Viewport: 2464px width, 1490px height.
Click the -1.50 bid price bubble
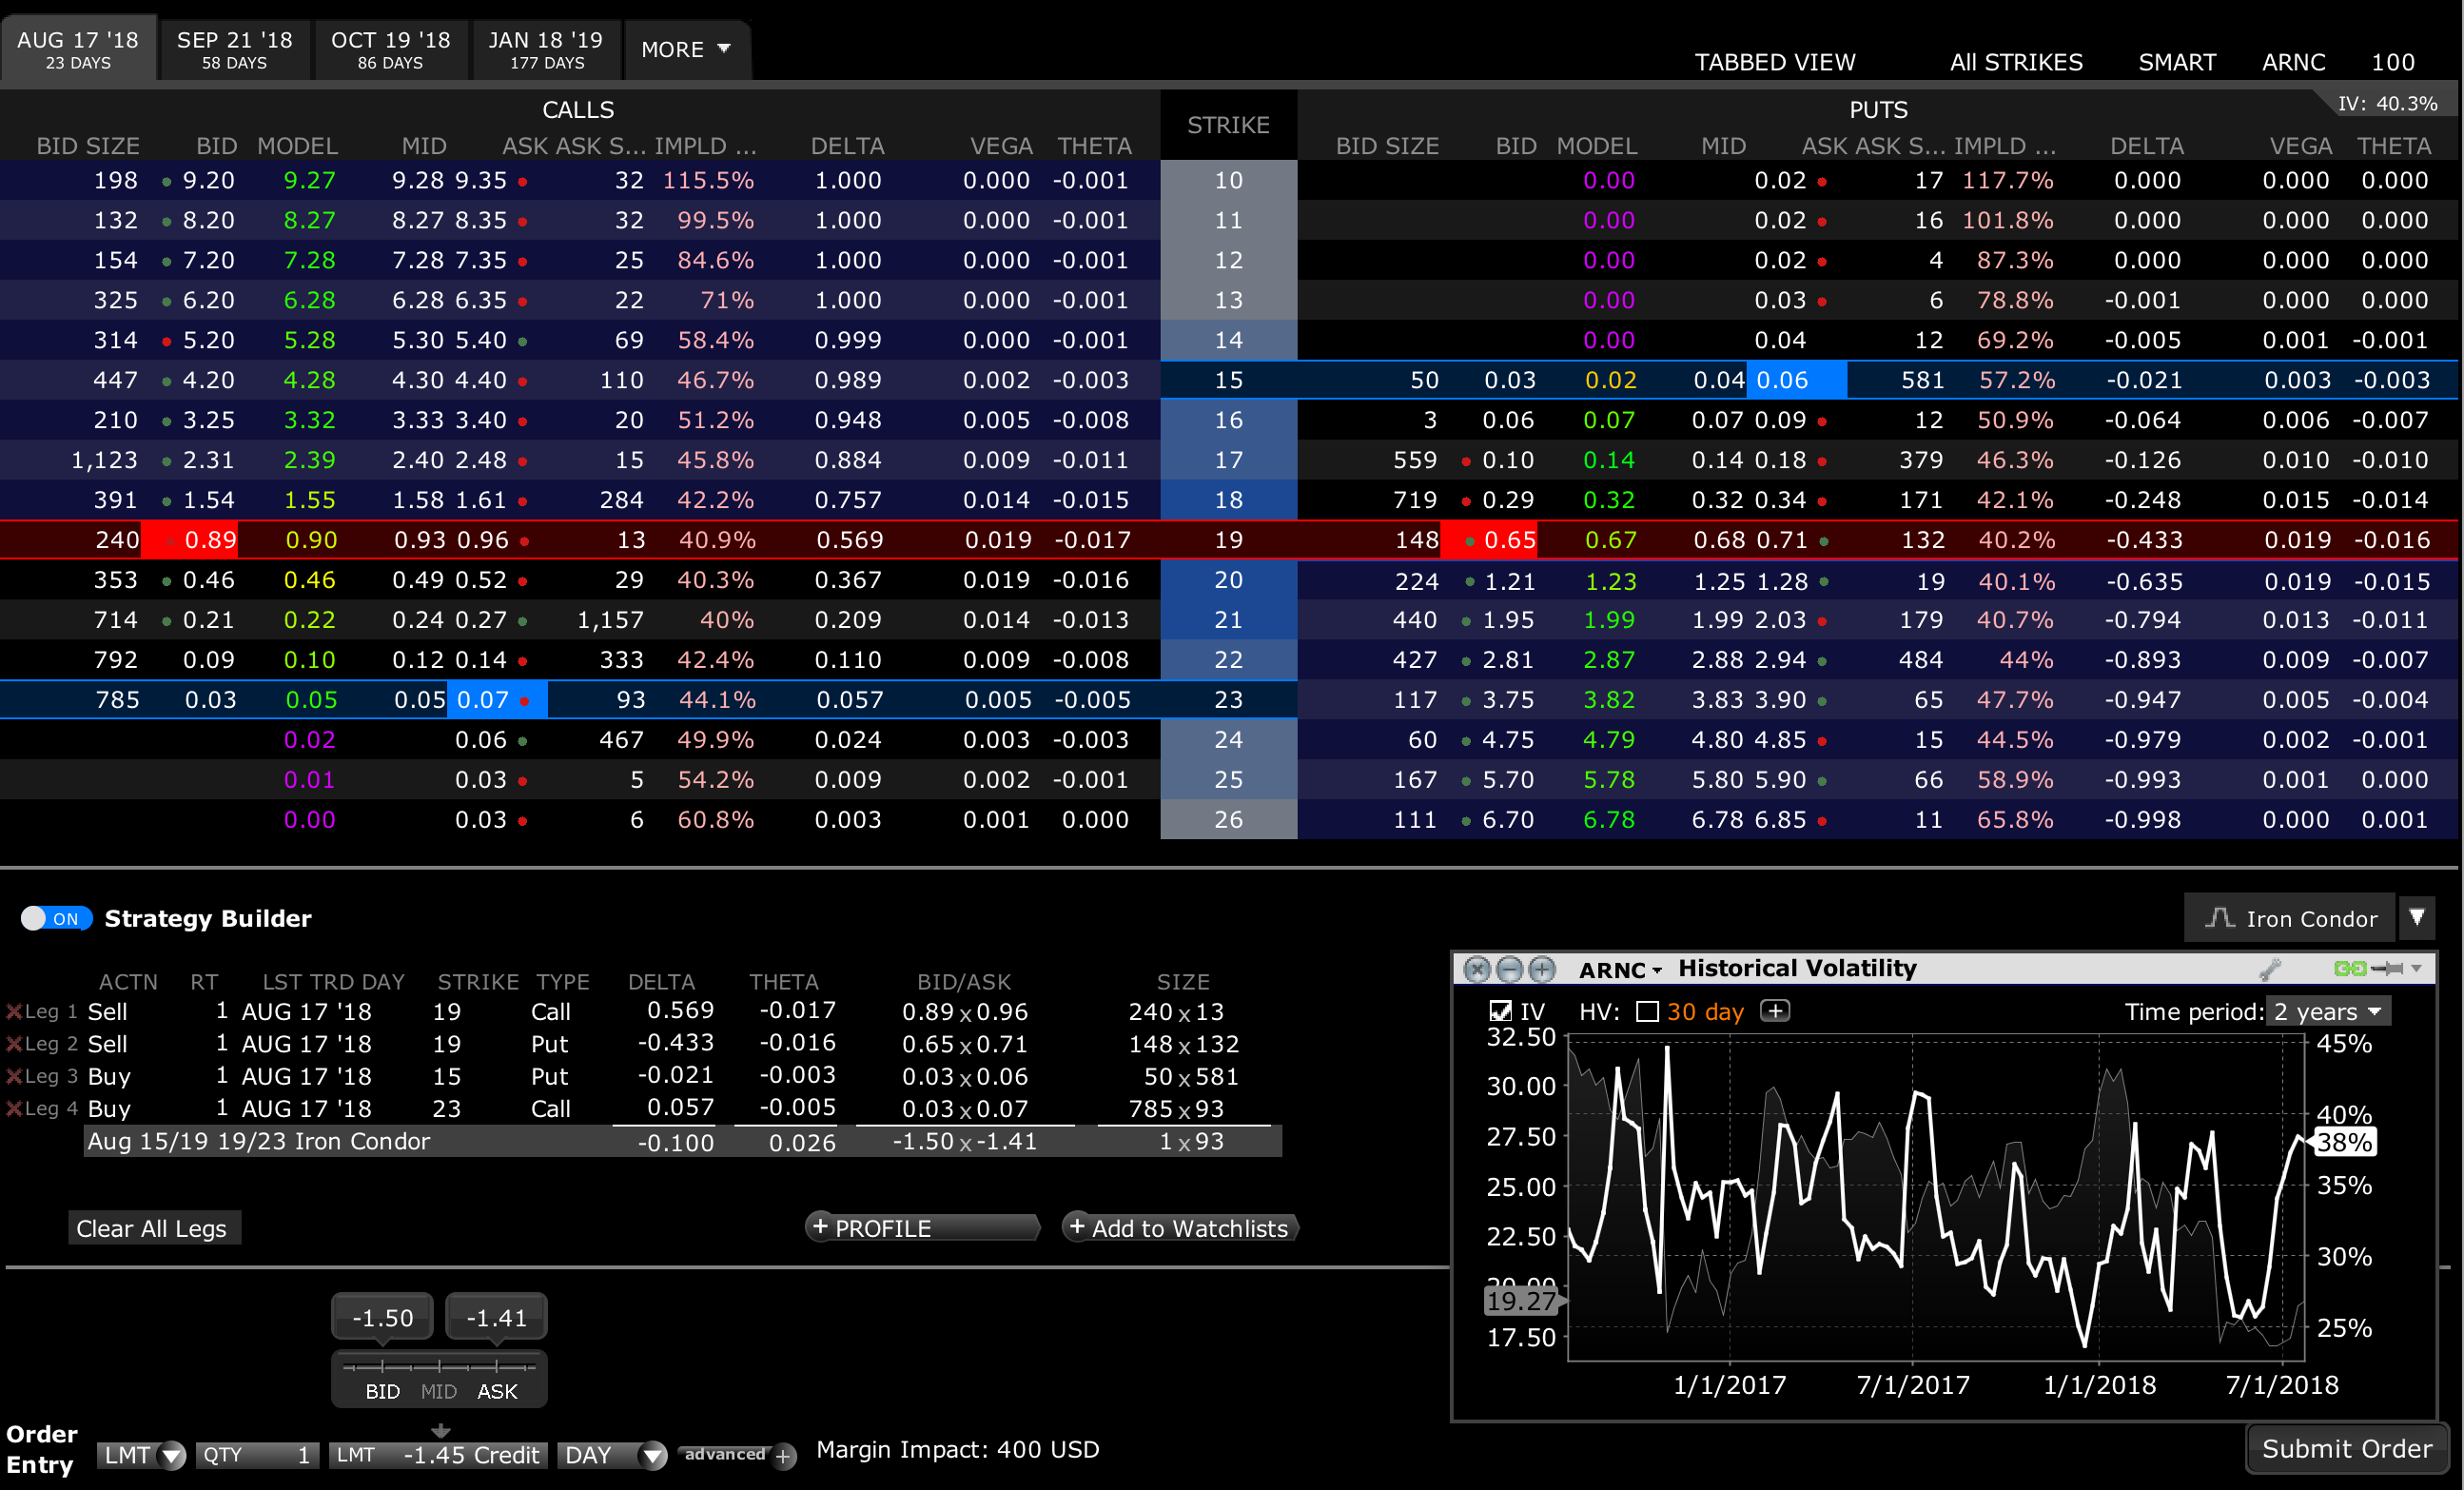[383, 1317]
